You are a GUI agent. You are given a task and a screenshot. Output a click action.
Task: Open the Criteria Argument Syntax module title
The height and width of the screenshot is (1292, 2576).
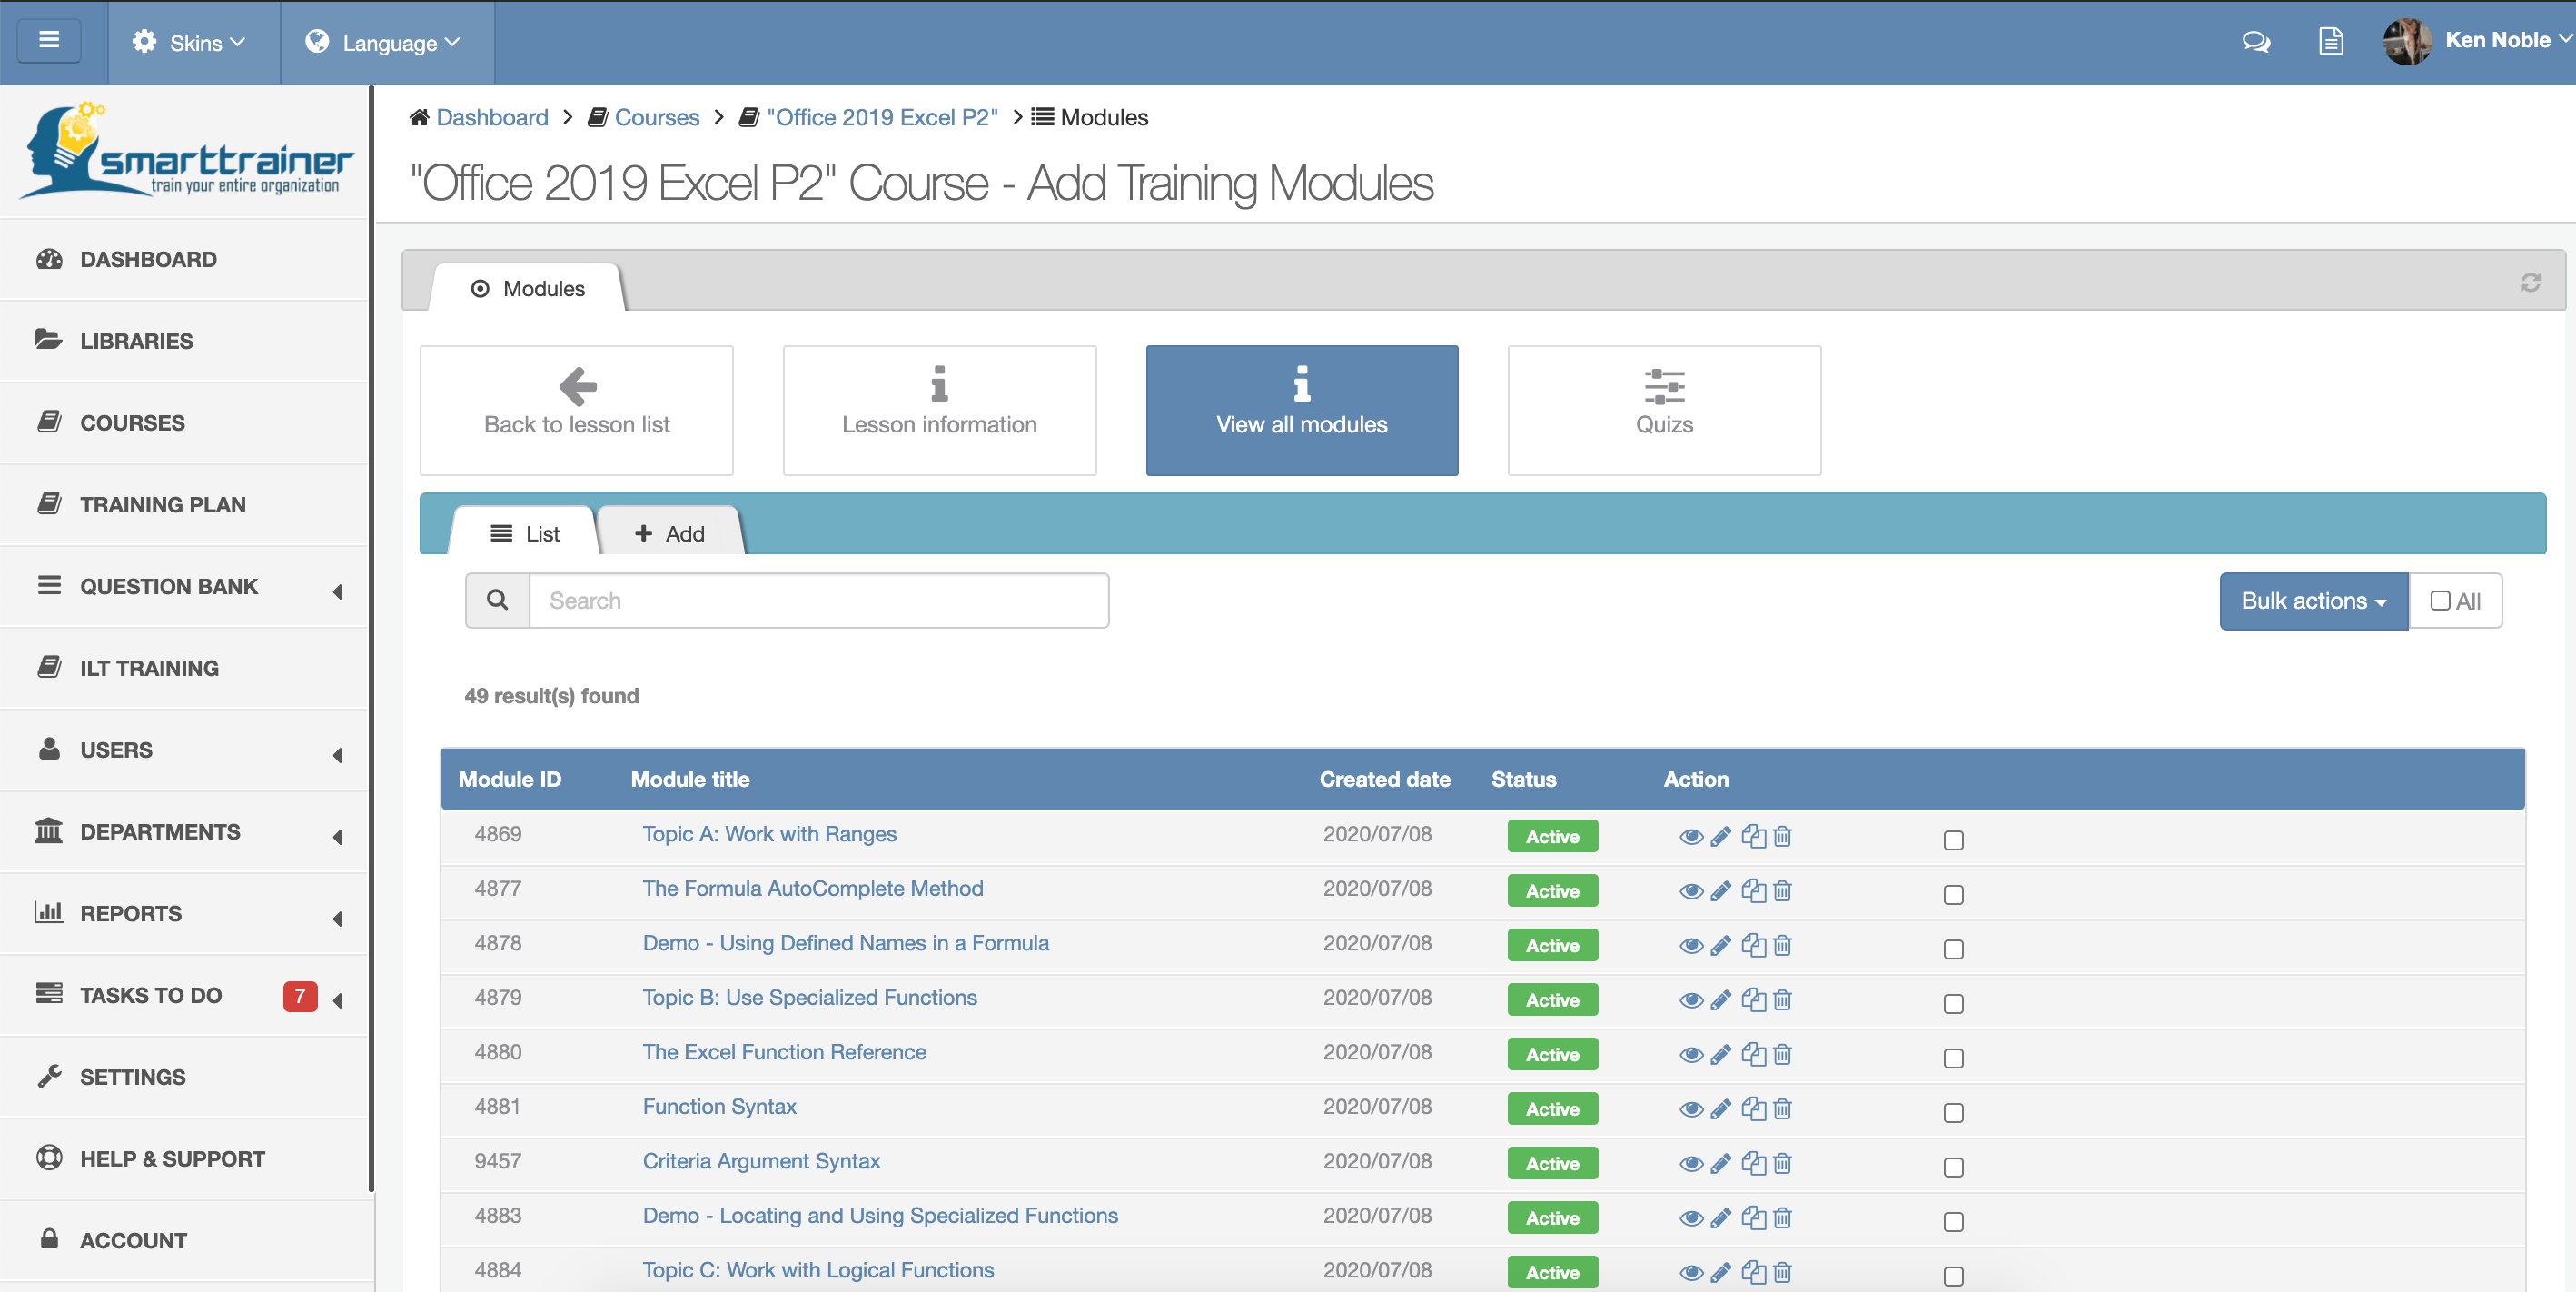(761, 1161)
